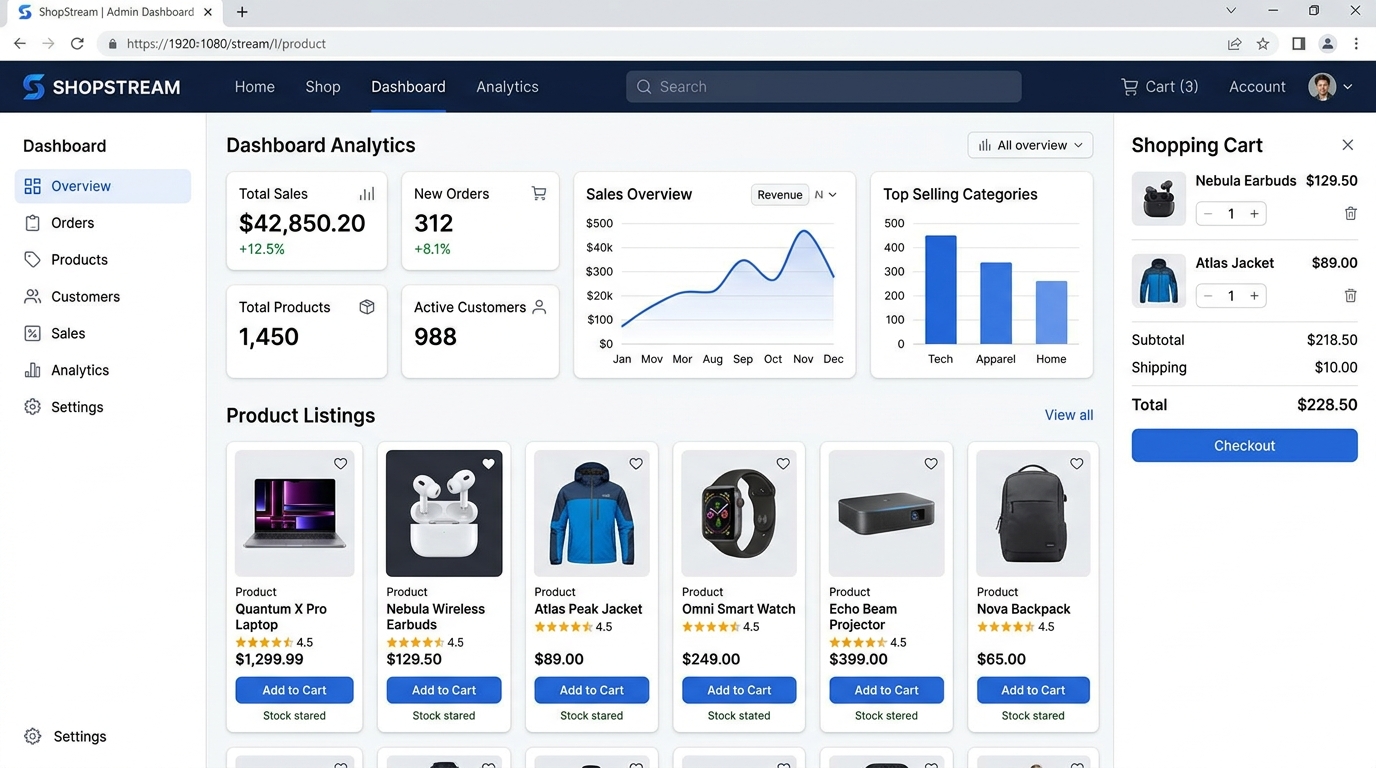Go to the Home nav item
Image resolution: width=1376 pixels, height=768 pixels.
point(255,87)
